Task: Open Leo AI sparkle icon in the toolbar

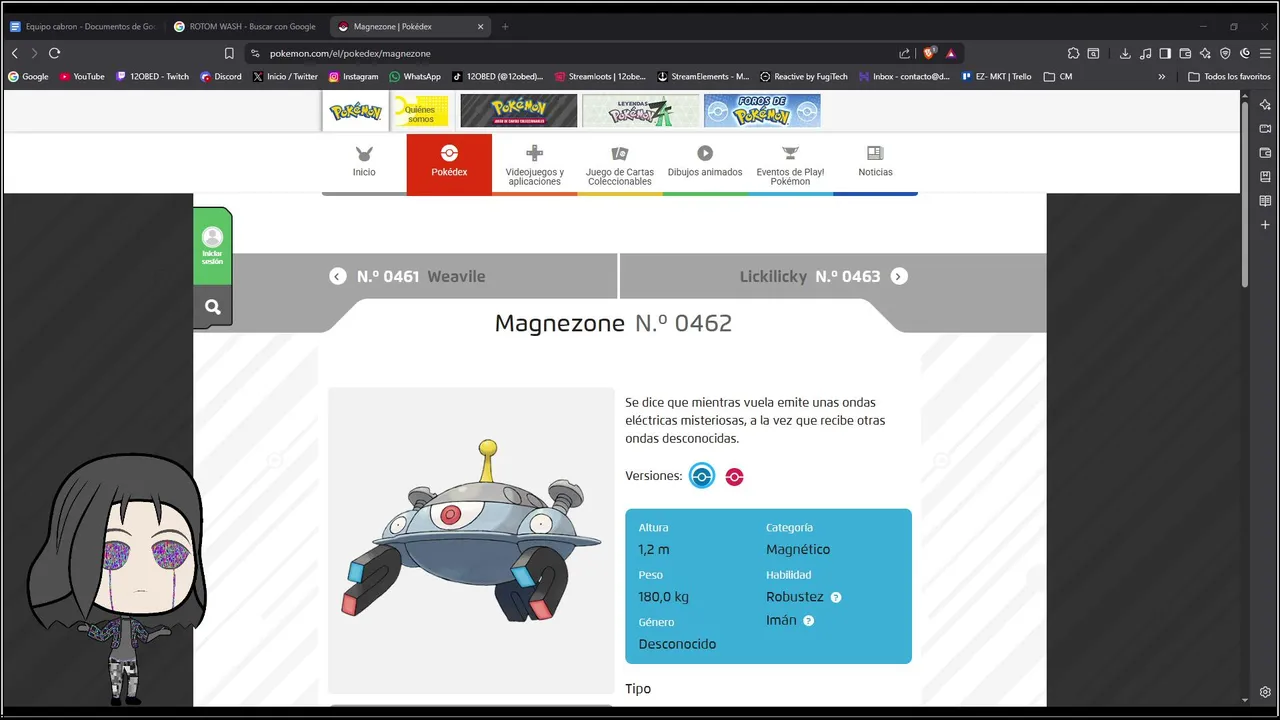Action: pos(1205,53)
